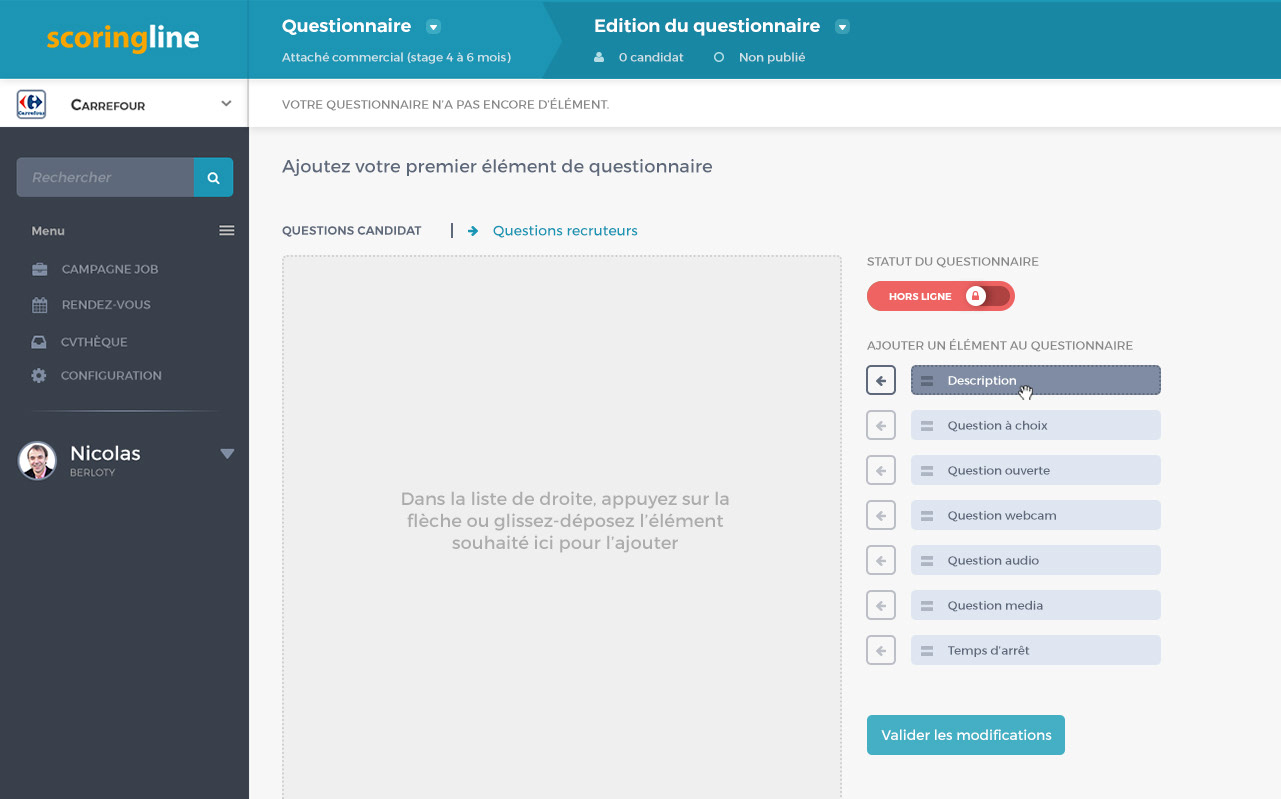Click the CVthèque inbox icon
Screen dimensions: 1281x799
coord(39,342)
